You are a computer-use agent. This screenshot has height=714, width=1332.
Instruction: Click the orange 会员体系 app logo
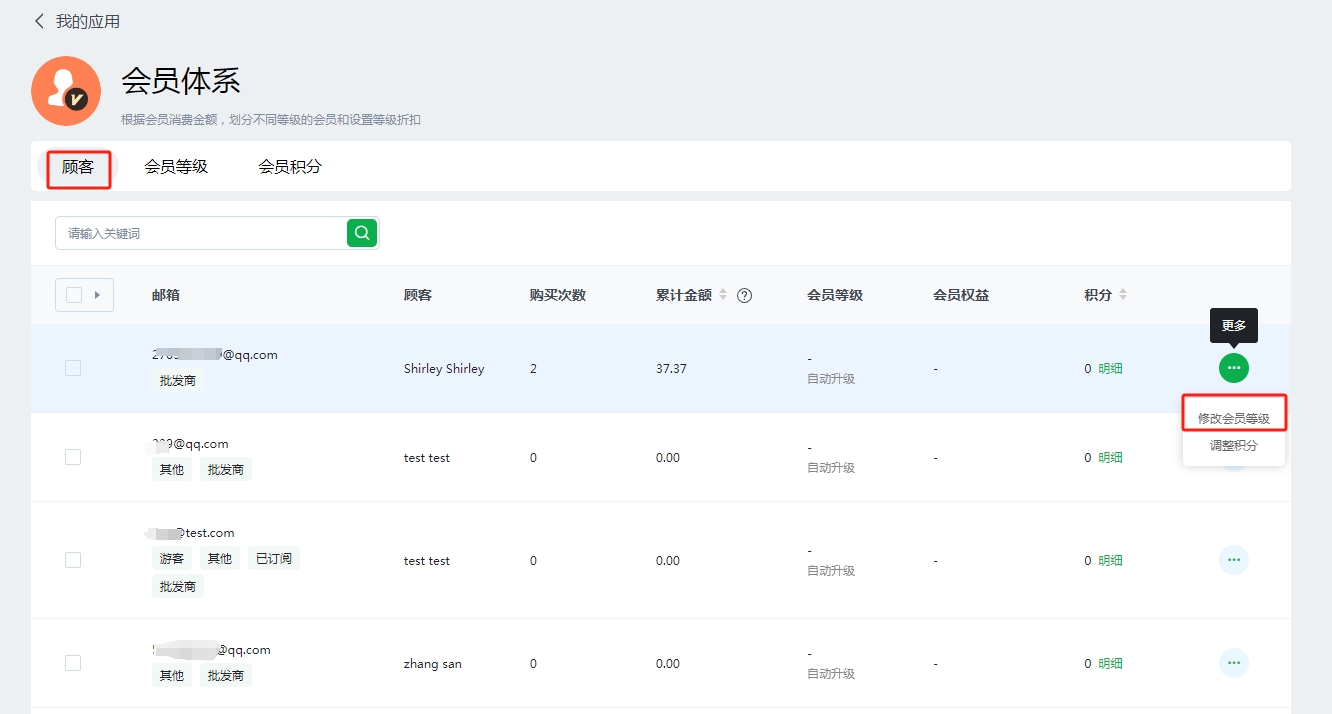click(66, 91)
